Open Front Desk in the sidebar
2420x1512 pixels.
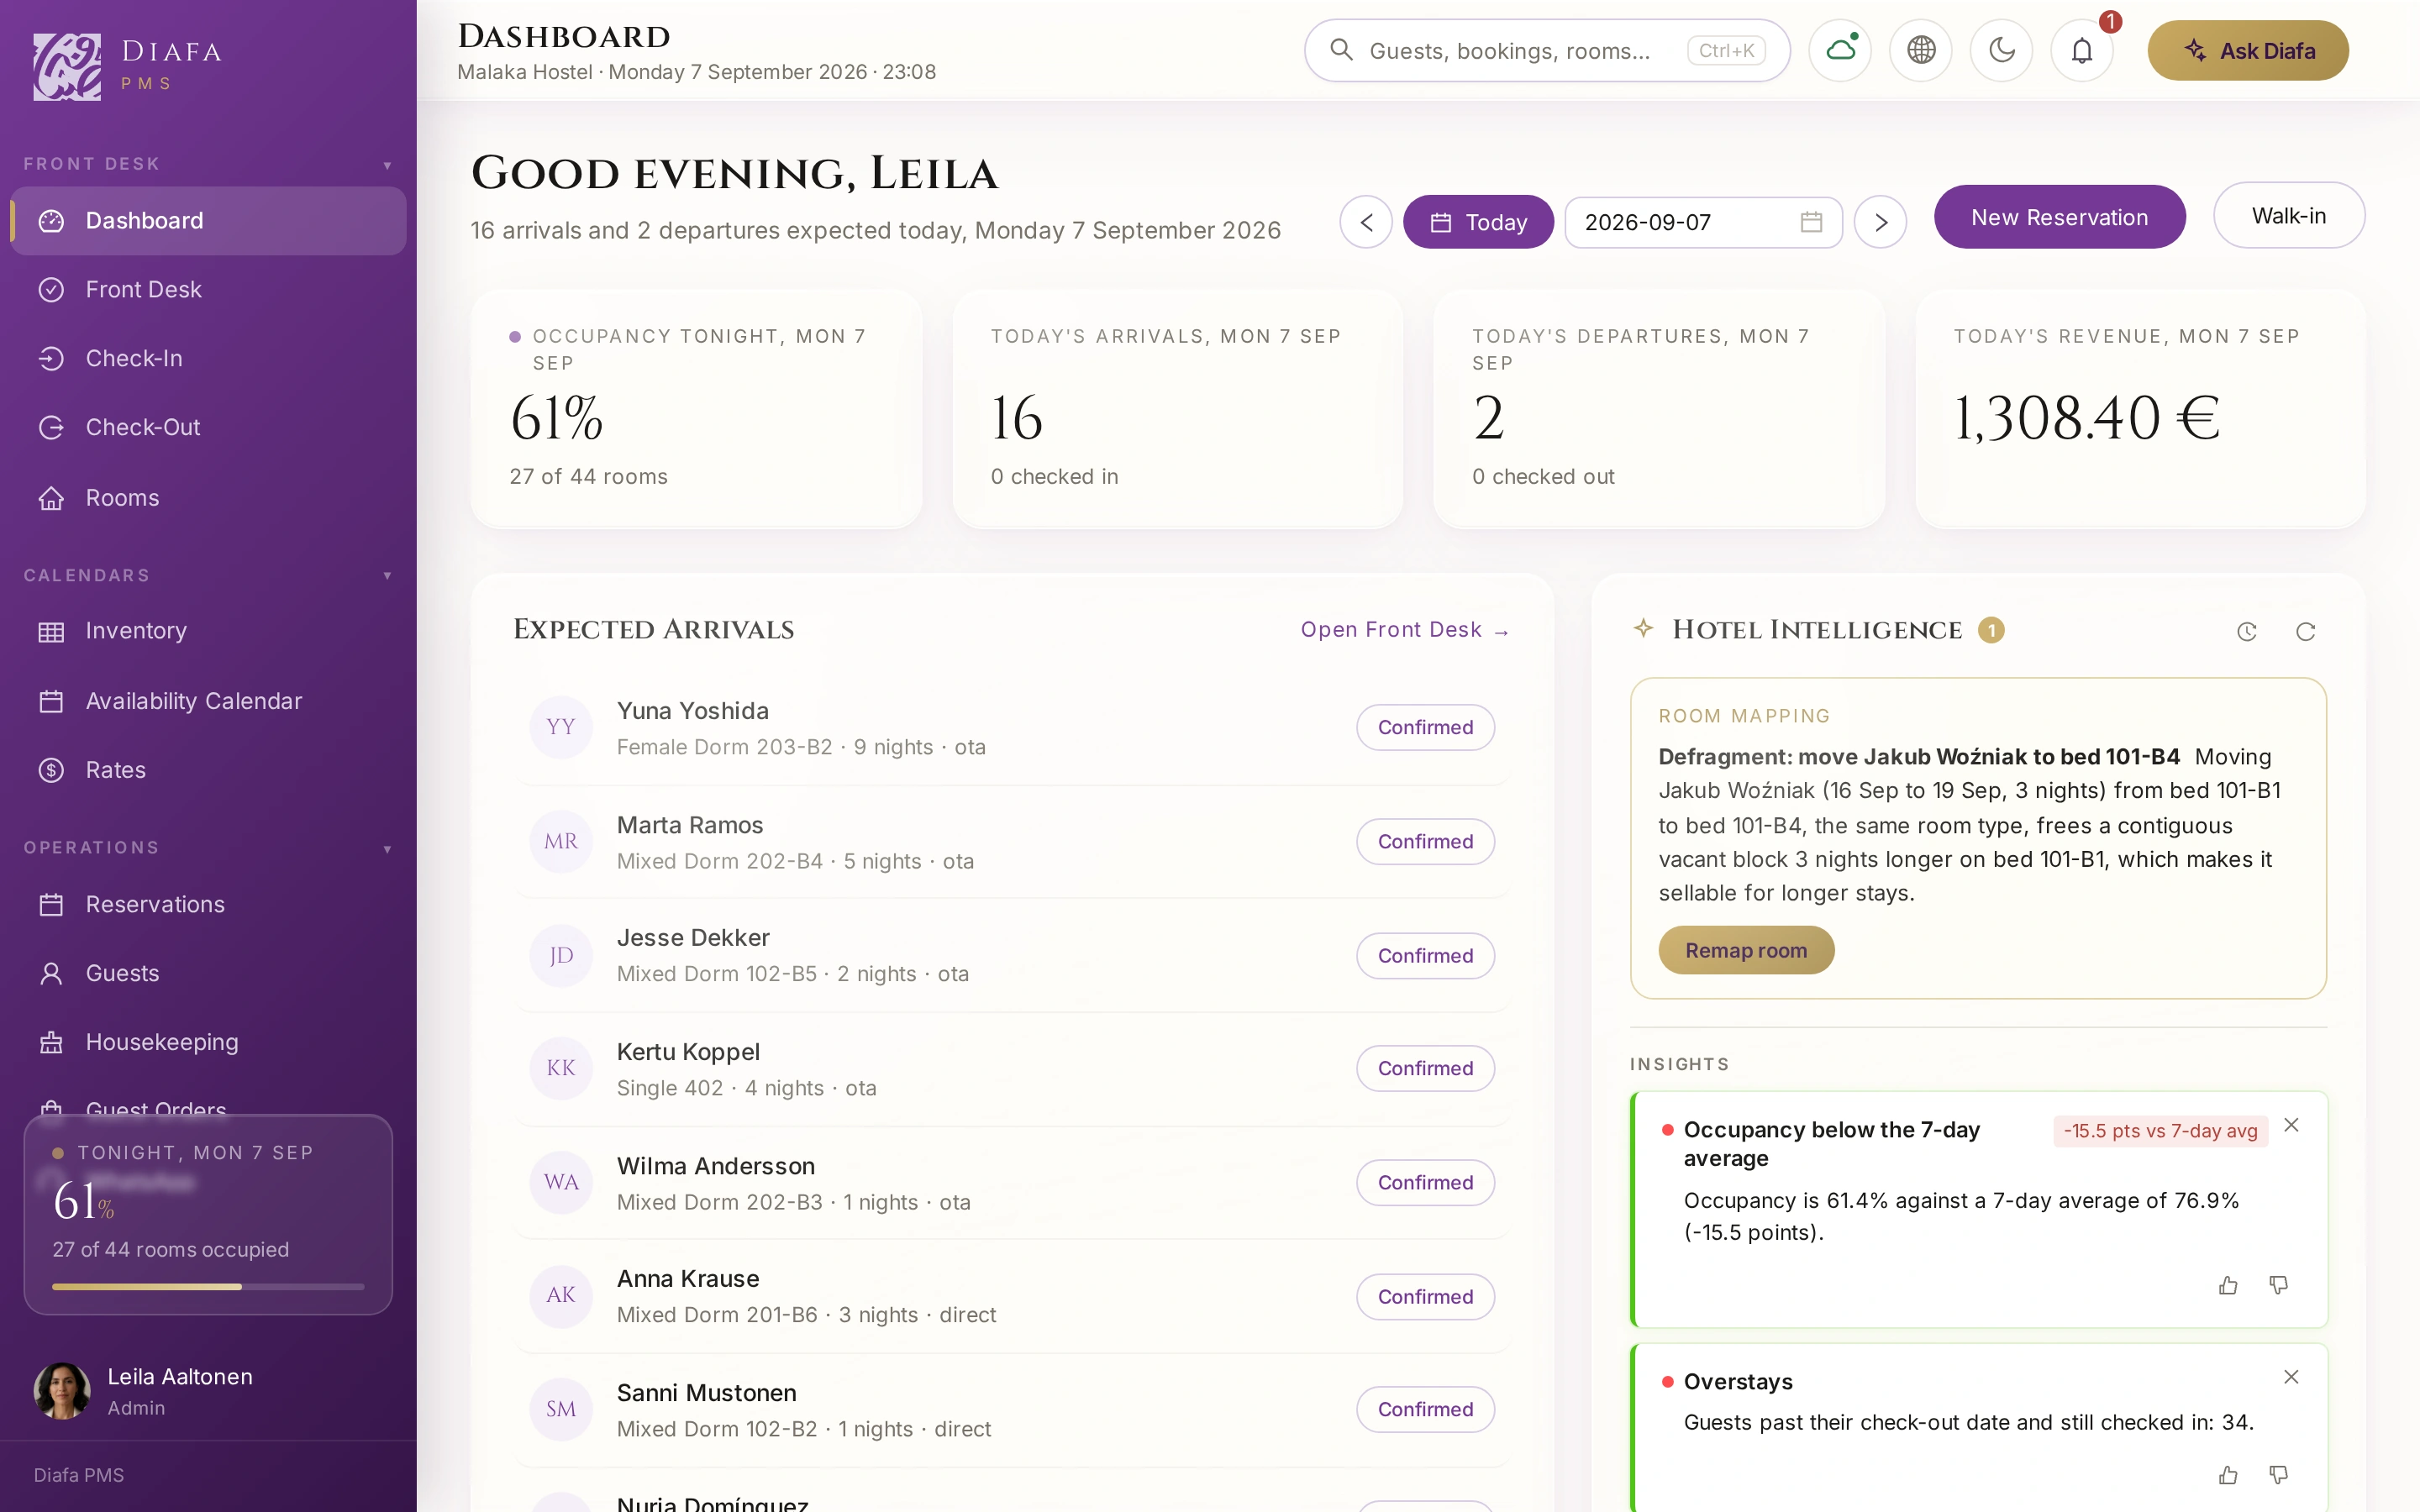208,289
